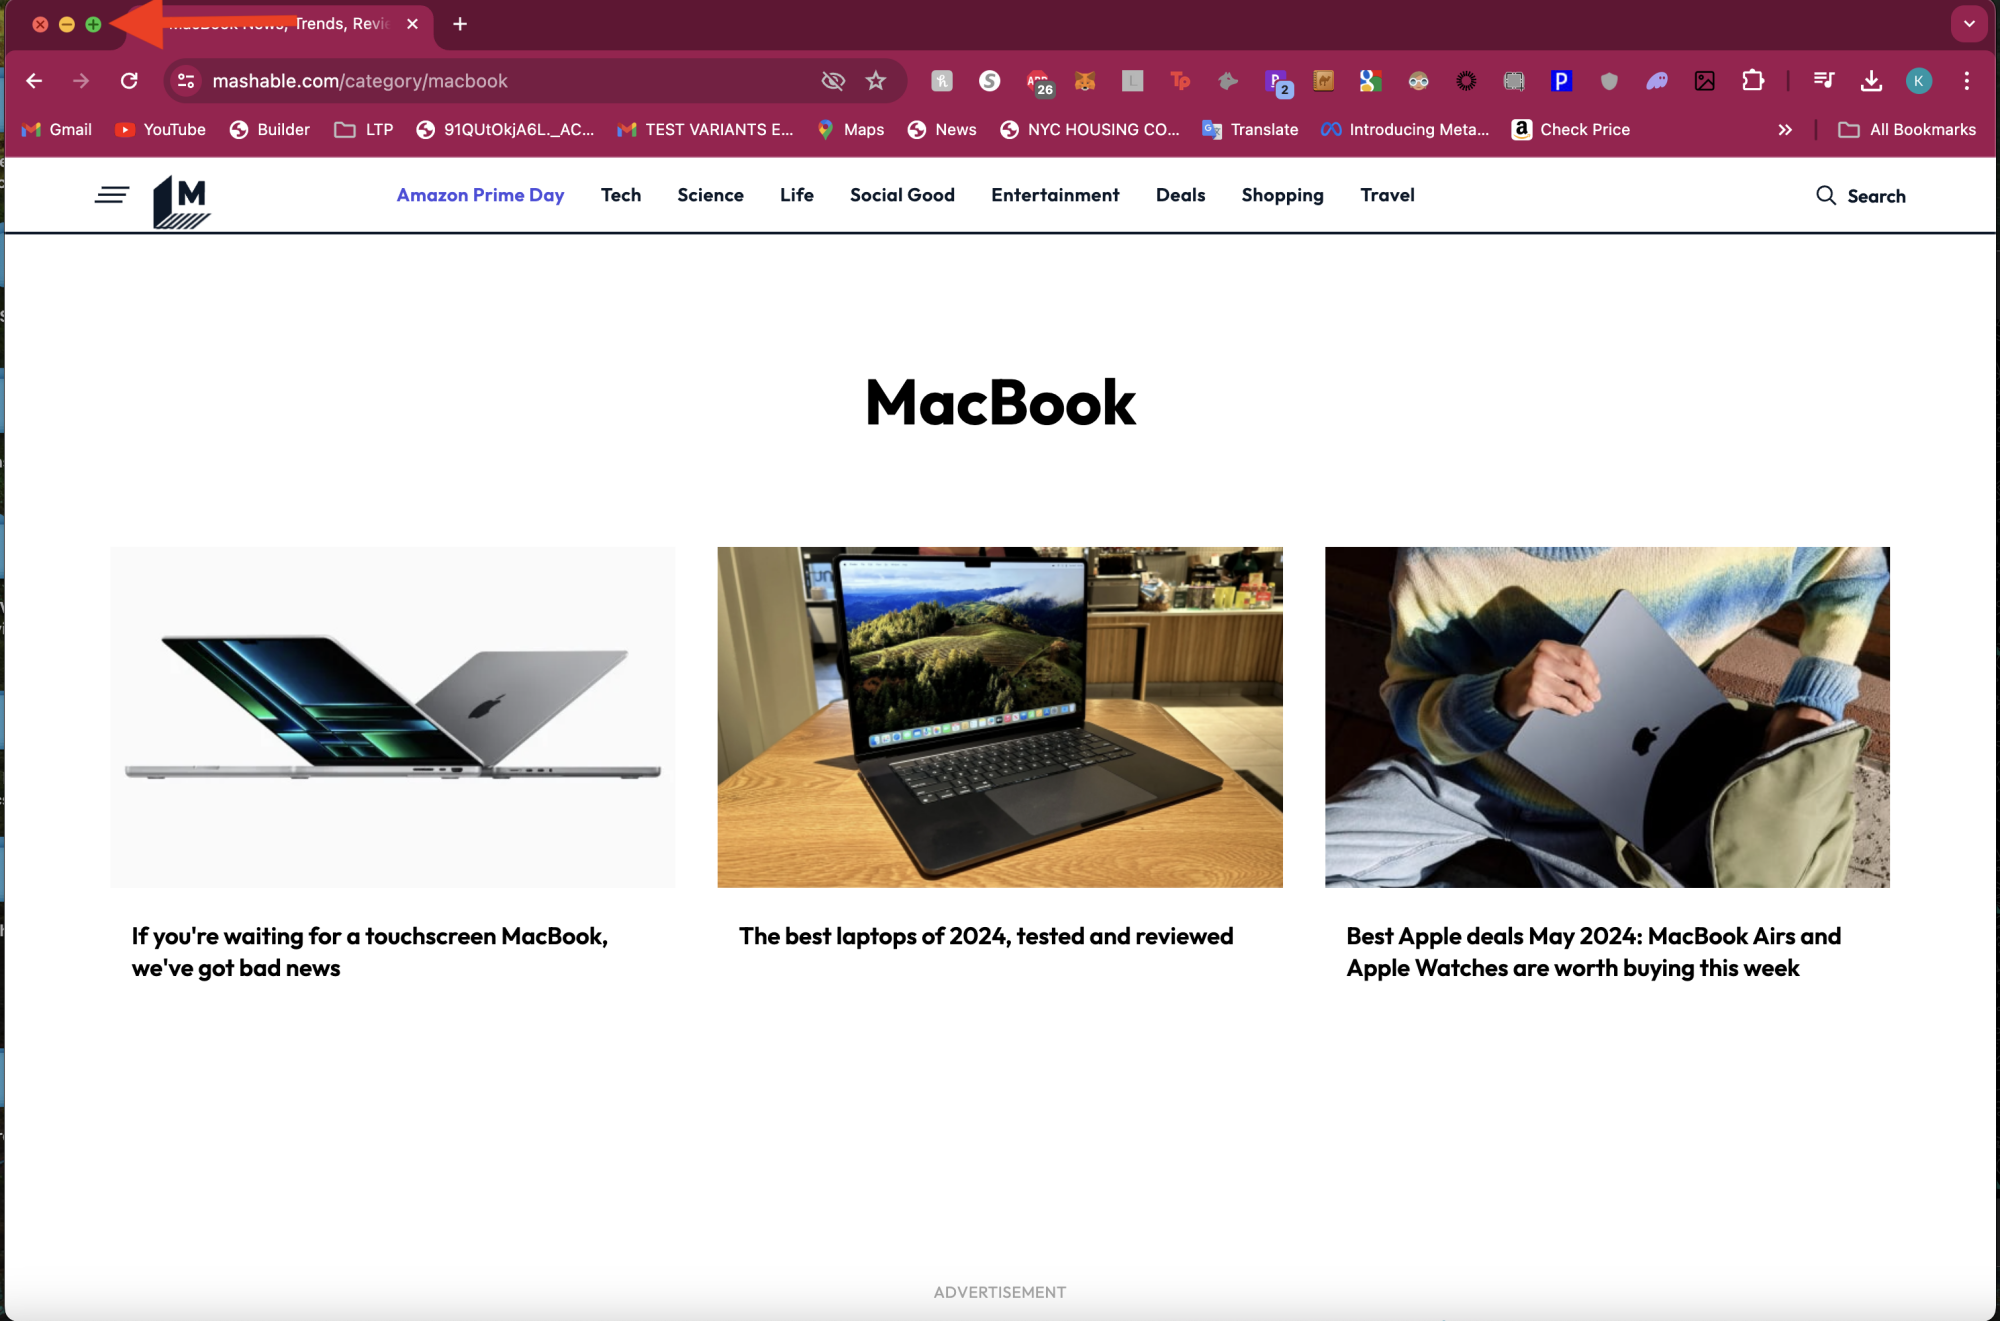Read 'The best laptops of 2024' headline
Viewport: 2000px width, 1321px height.
coord(986,936)
